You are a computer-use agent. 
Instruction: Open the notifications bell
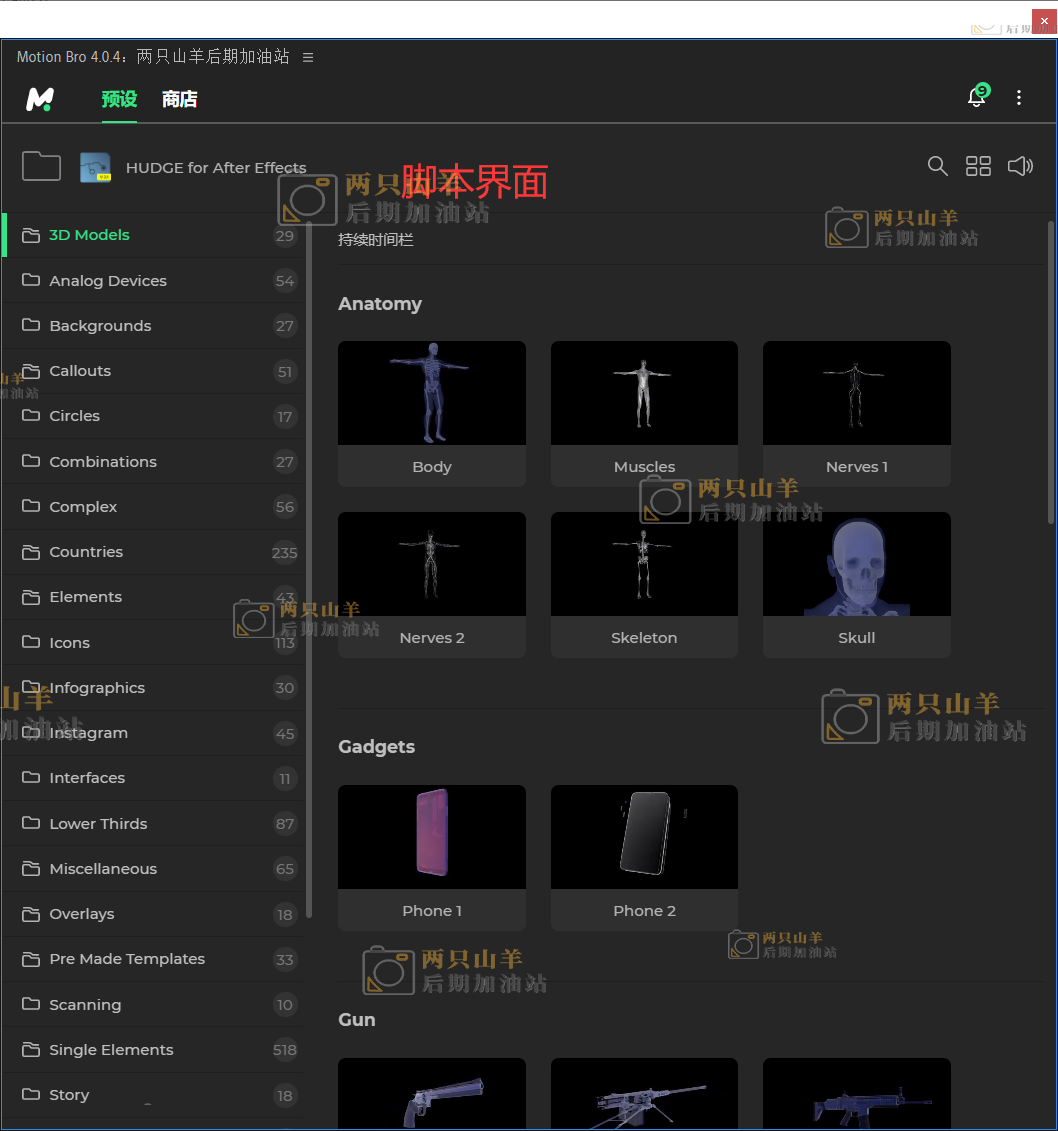click(977, 97)
